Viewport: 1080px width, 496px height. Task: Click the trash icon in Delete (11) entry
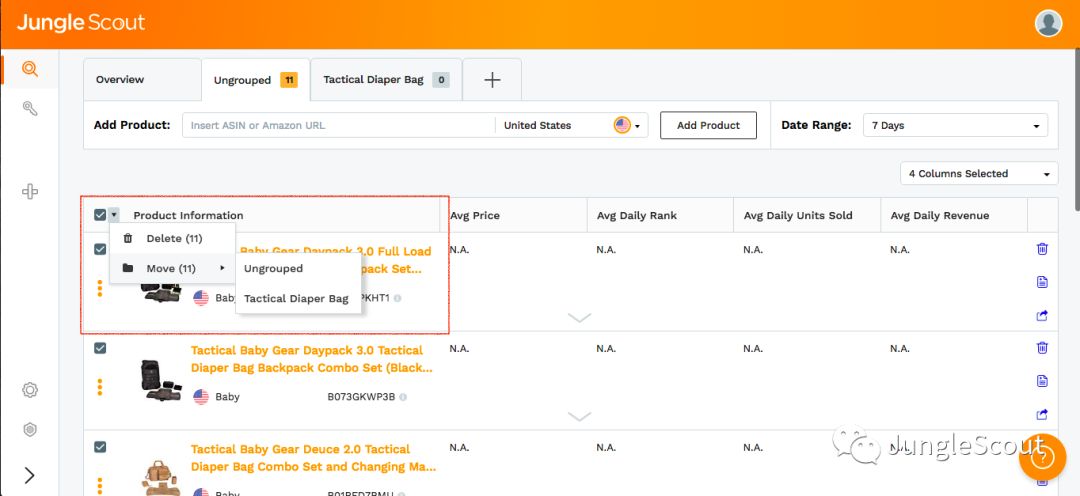tap(127, 238)
